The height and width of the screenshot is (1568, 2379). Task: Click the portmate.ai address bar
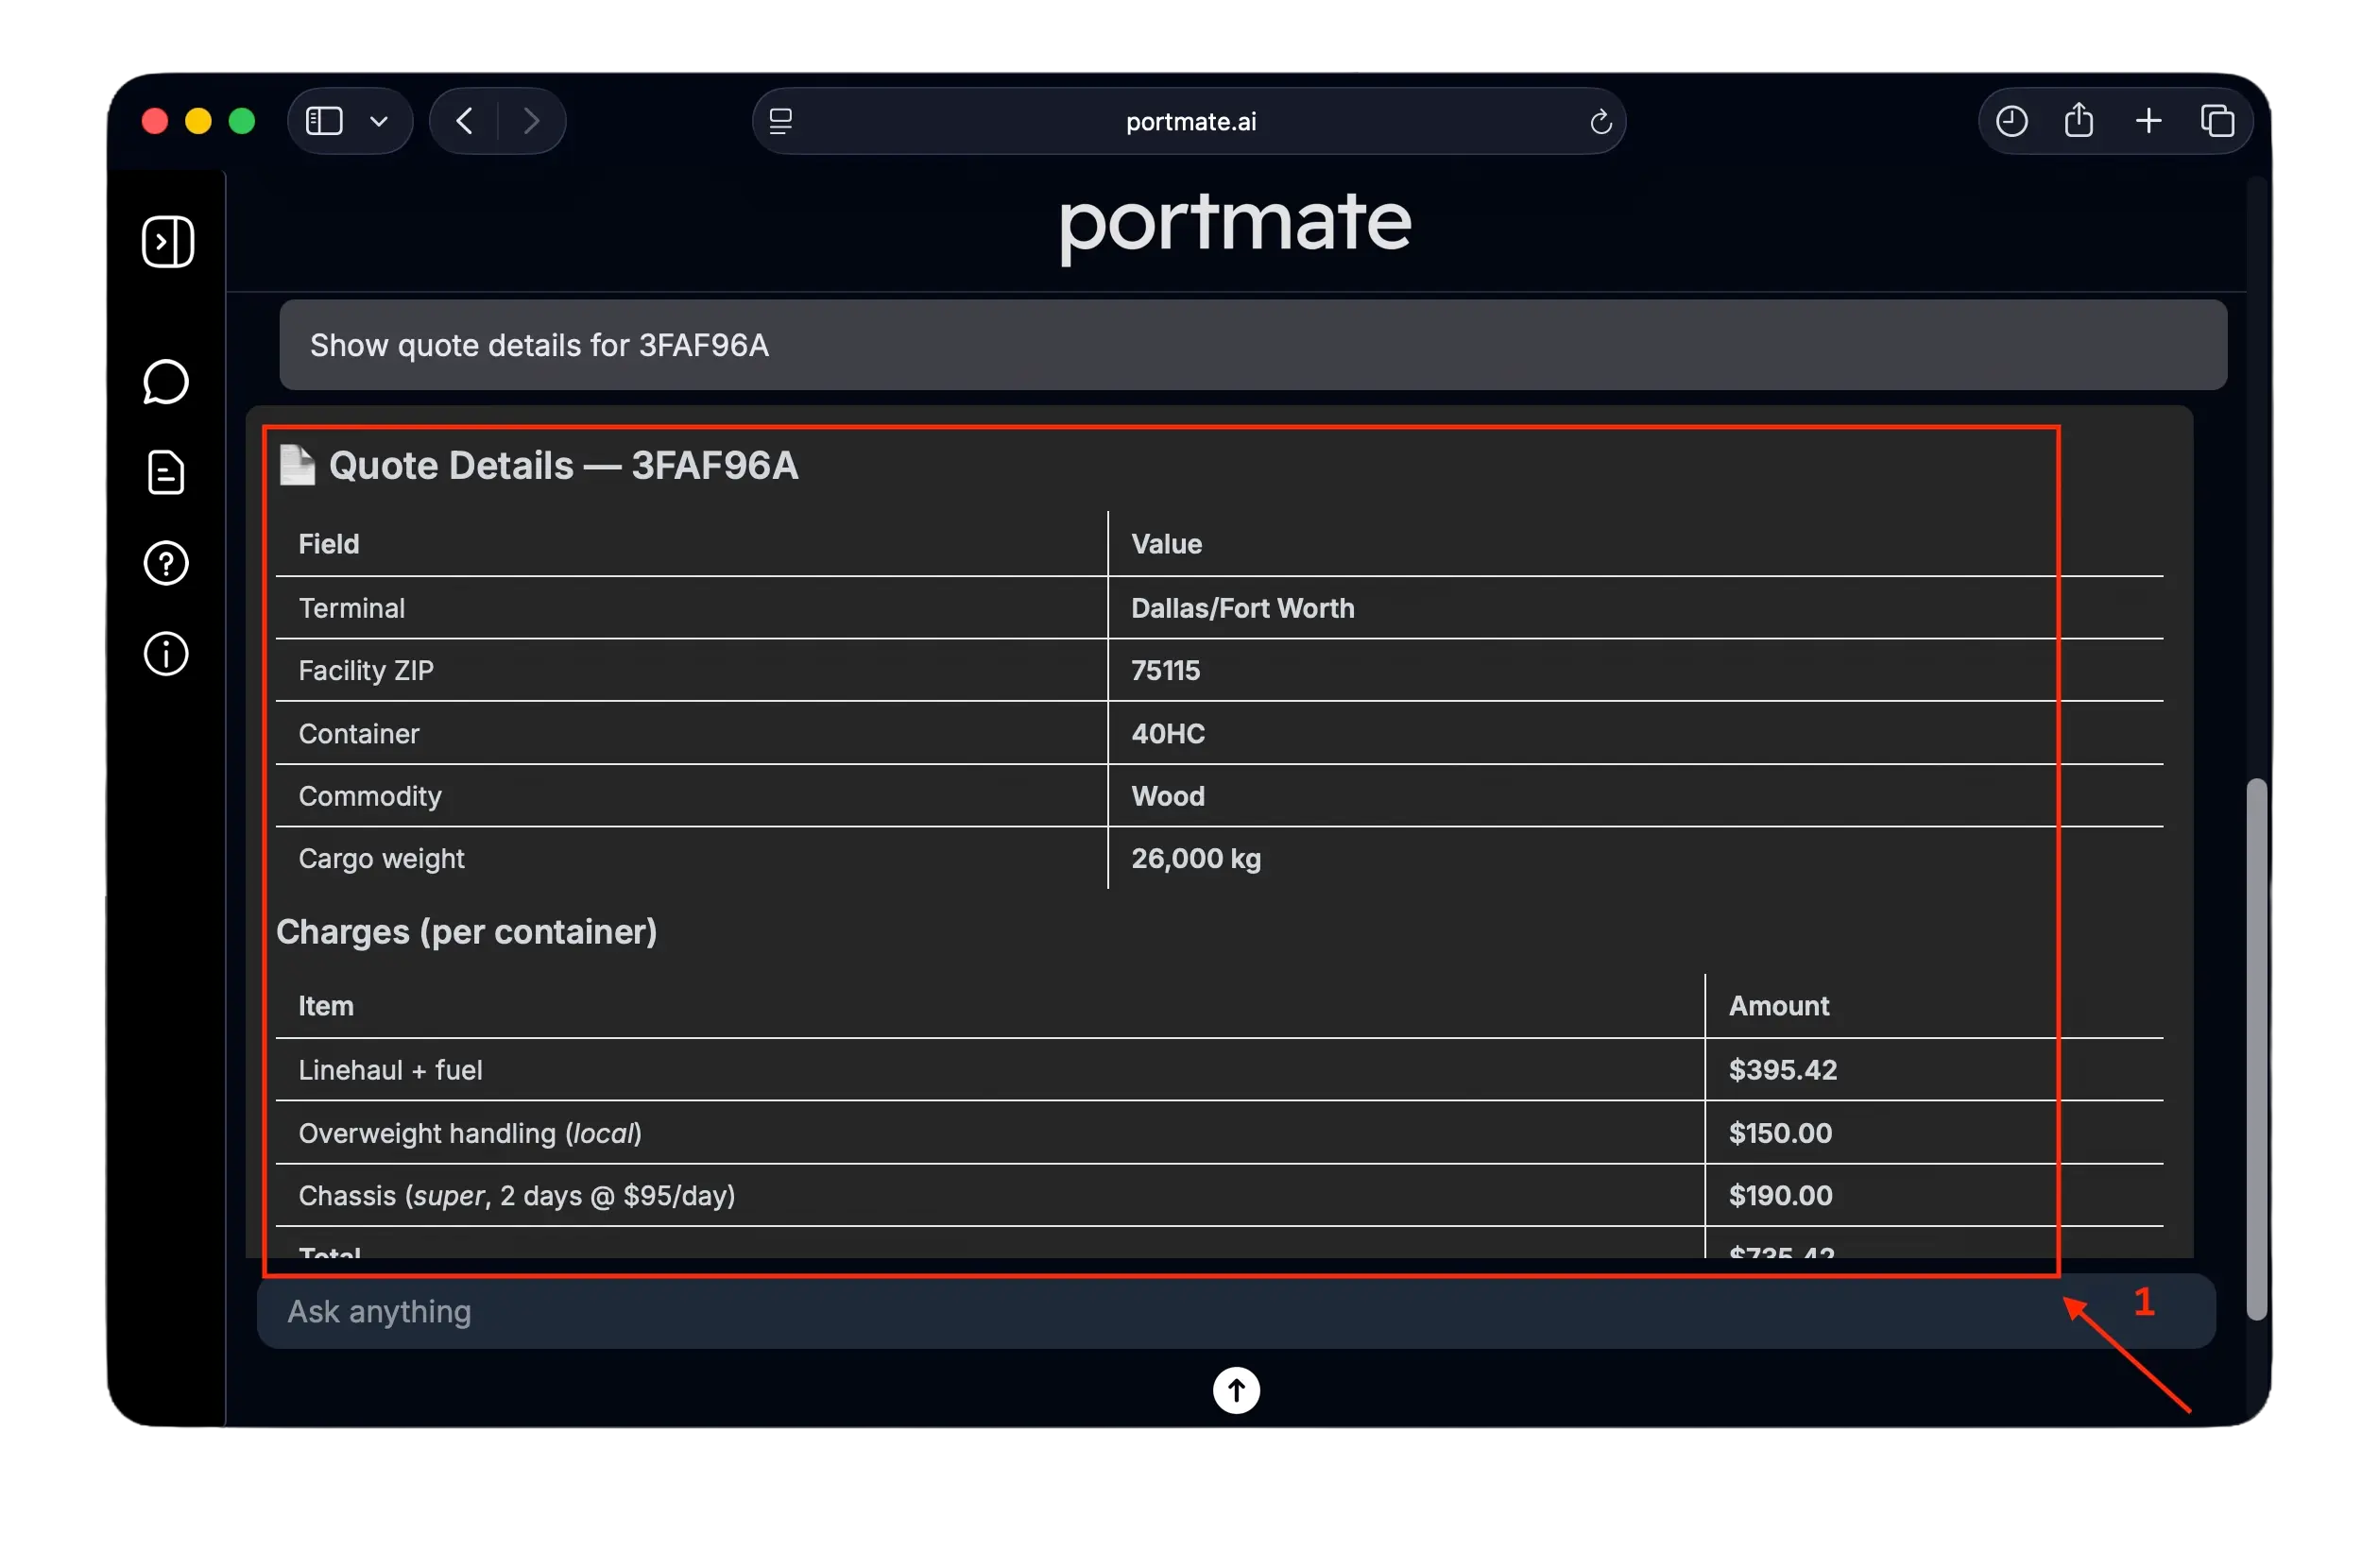click(x=1189, y=121)
